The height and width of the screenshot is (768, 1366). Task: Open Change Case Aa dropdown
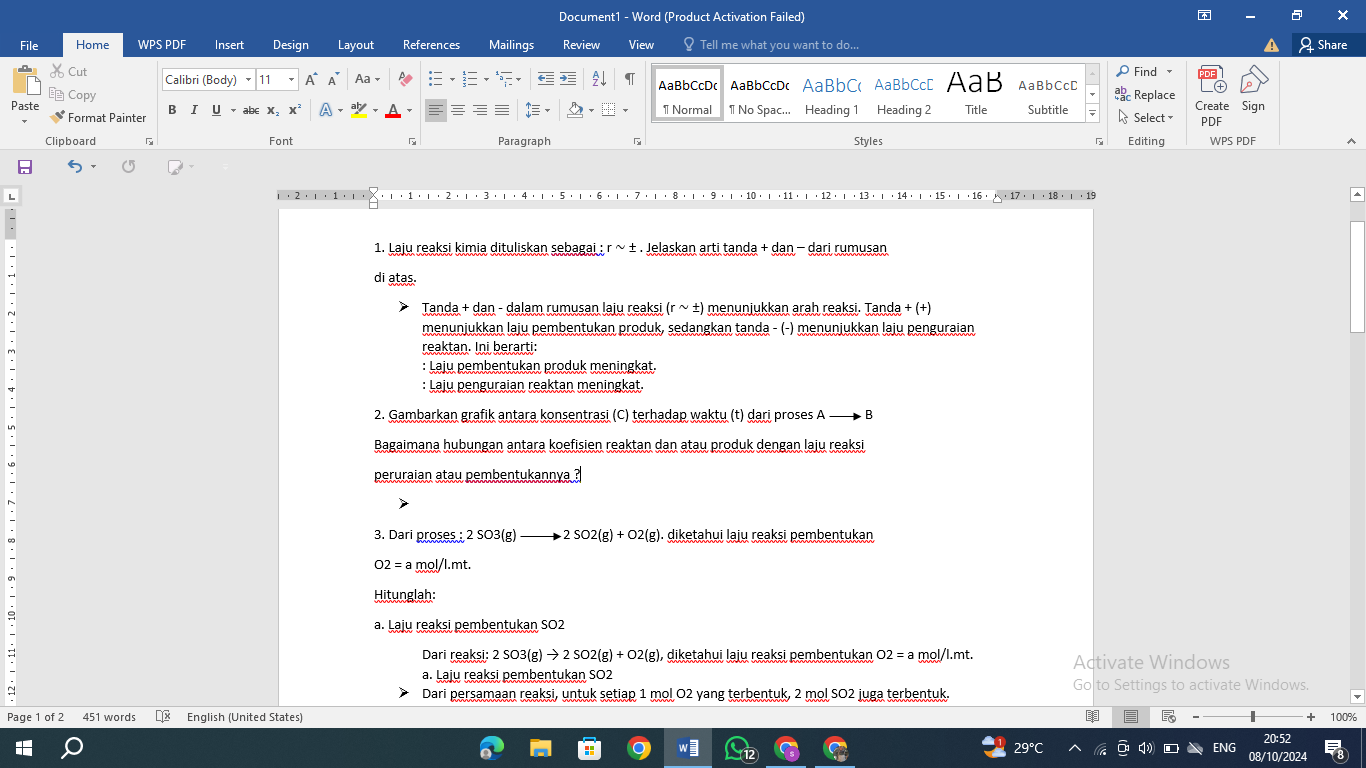pos(367,79)
